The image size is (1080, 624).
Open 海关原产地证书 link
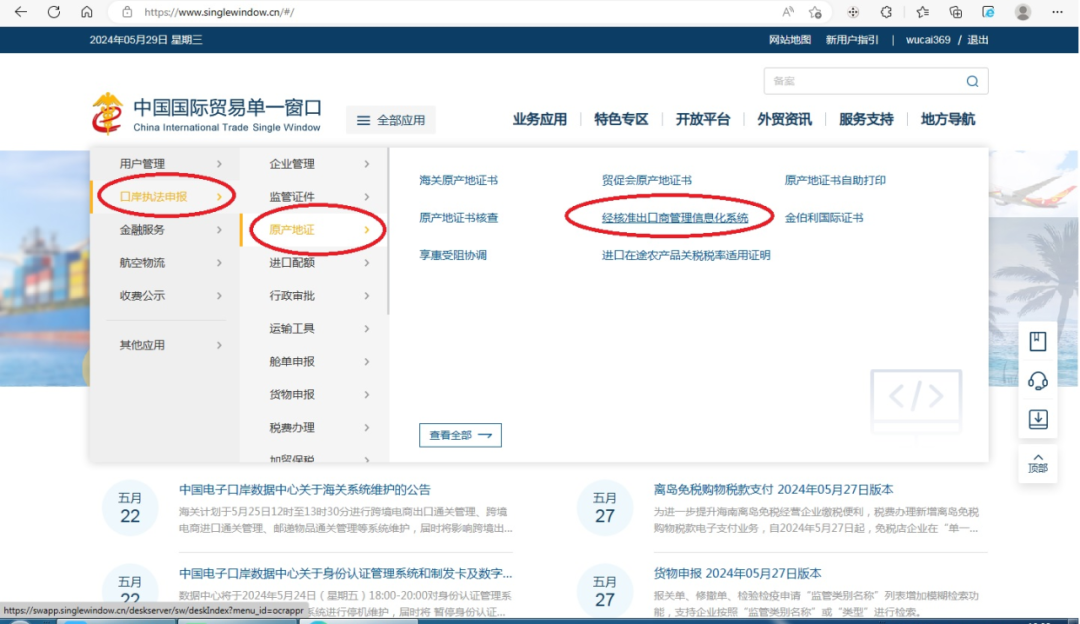point(458,181)
